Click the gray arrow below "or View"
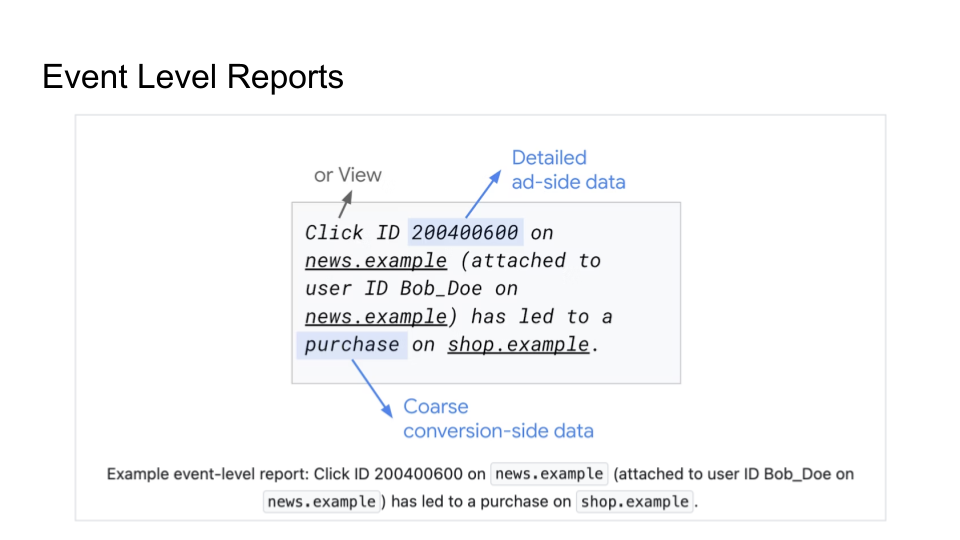Viewport: 960px width, 540px height. click(x=345, y=207)
